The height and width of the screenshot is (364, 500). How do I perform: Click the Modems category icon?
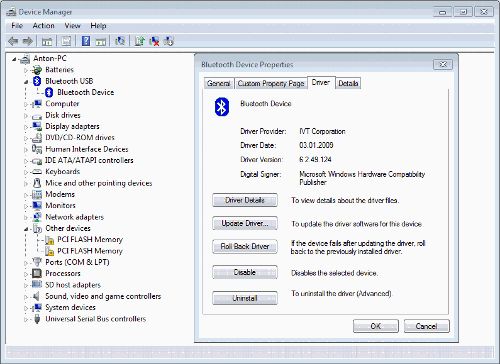37,194
